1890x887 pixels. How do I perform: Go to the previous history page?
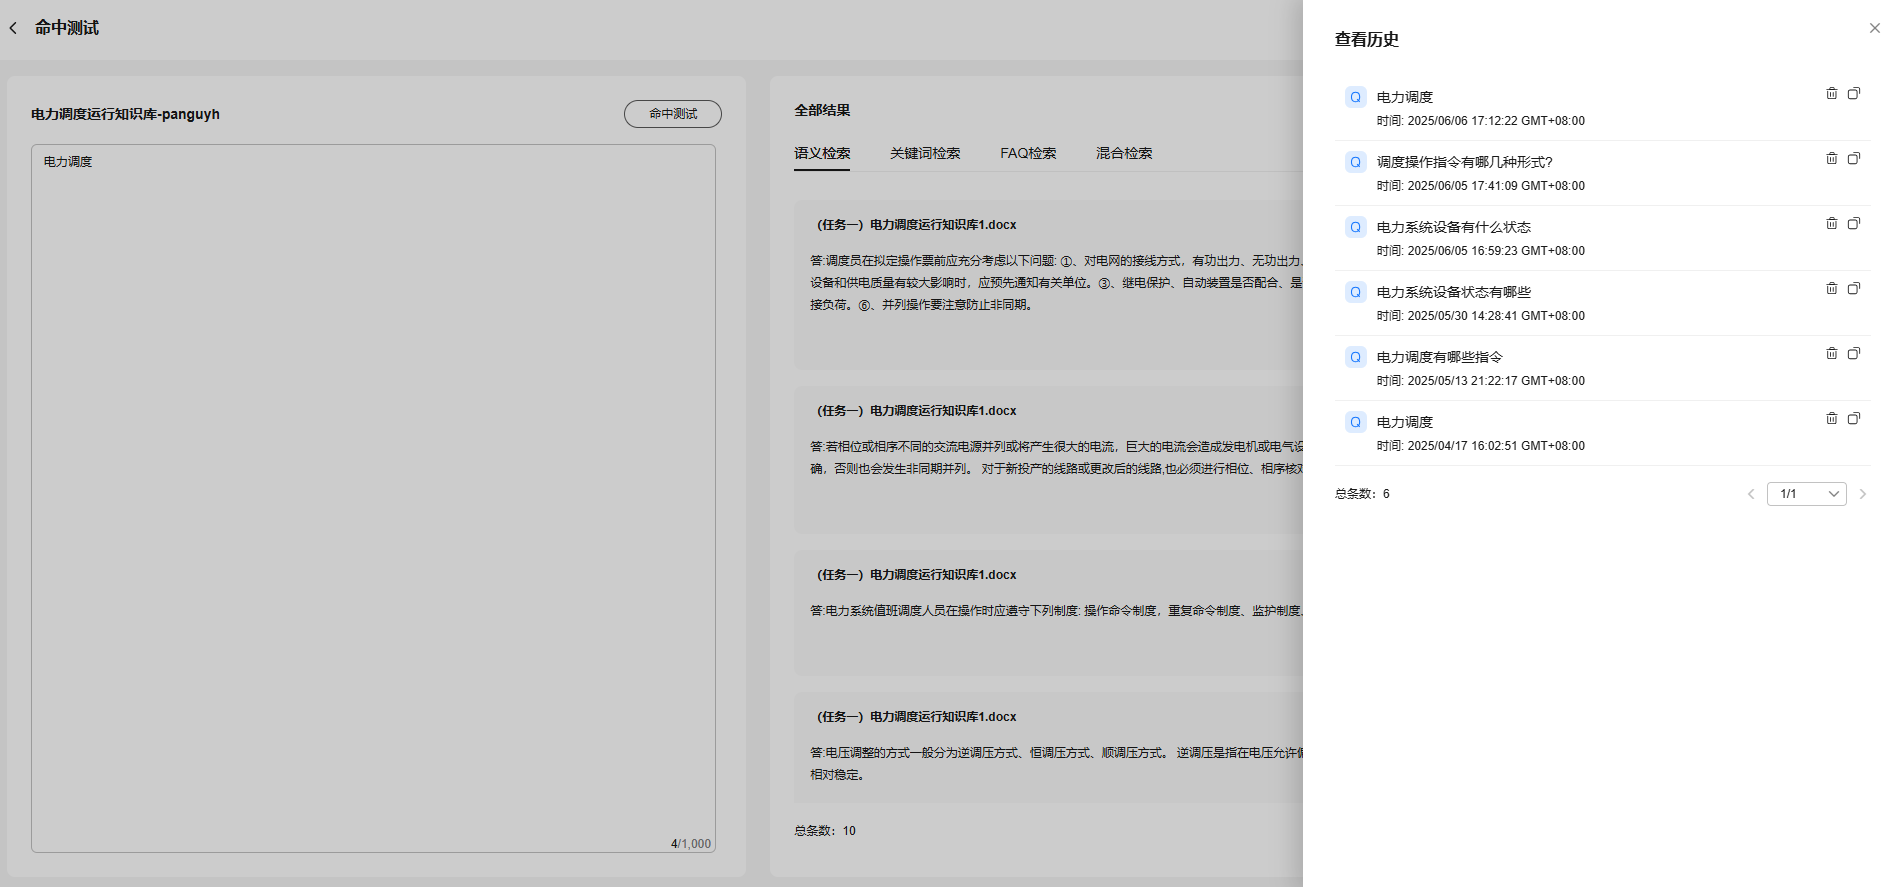(1750, 494)
